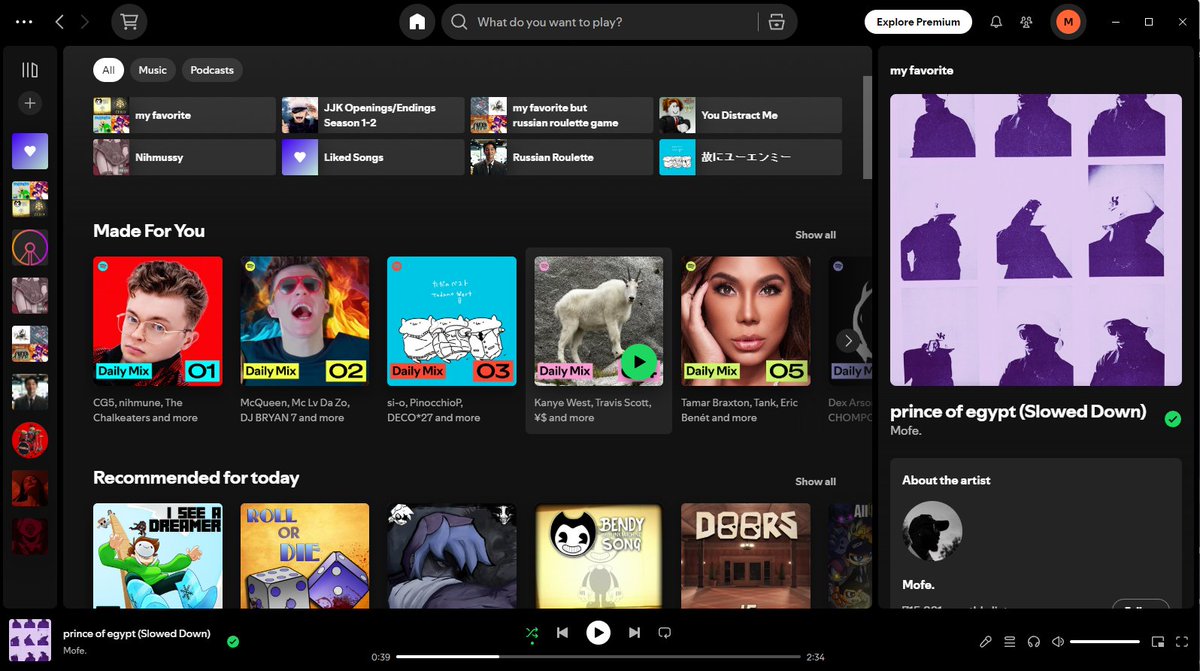Disable shuffle playback
Image resolution: width=1200 pixels, height=671 pixels.
pyautogui.click(x=532, y=632)
